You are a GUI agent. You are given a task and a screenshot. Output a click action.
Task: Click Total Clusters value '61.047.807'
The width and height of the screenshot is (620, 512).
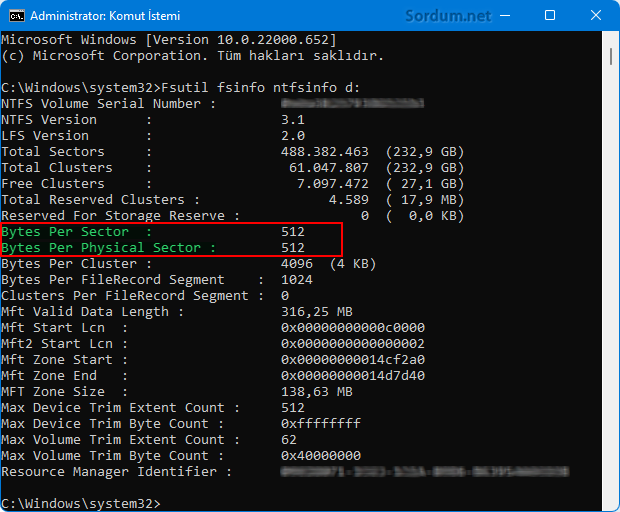[x=329, y=168]
